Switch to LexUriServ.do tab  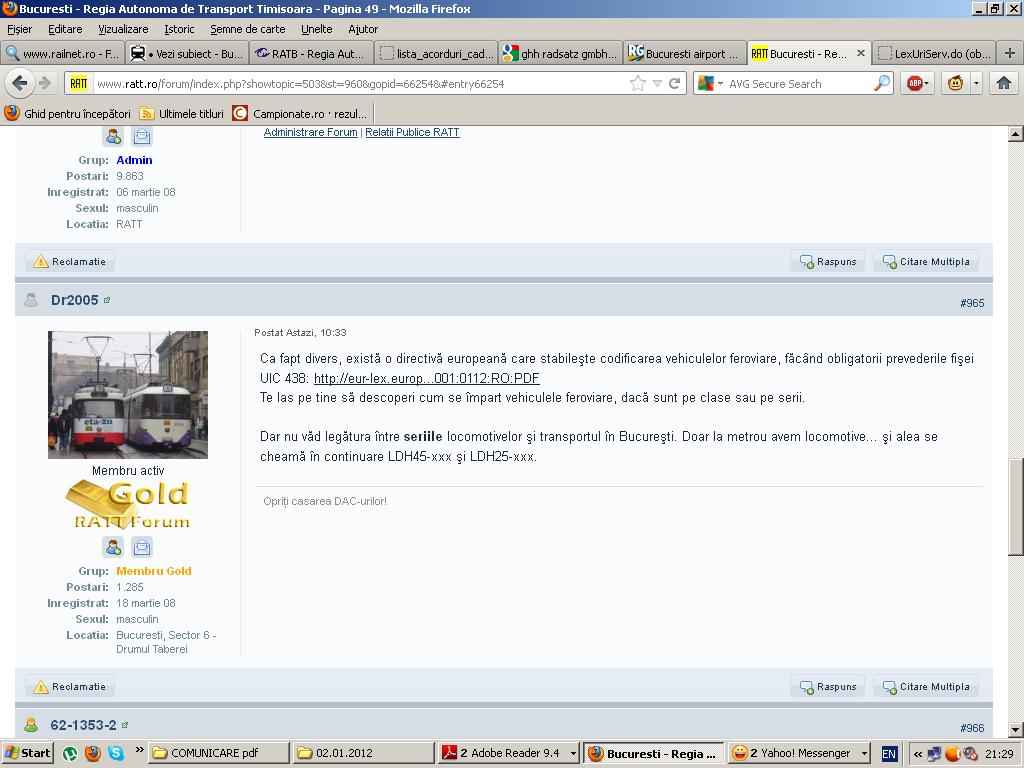tap(934, 54)
